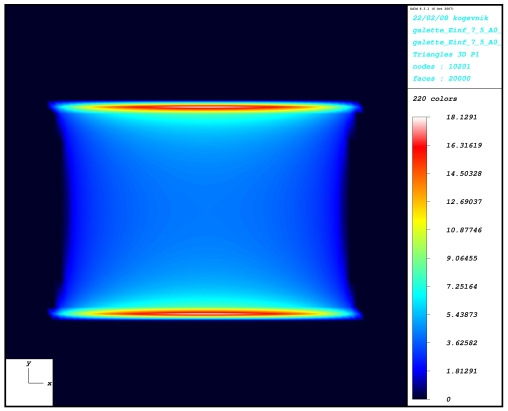Click the x axis label

[x=49, y=384]
